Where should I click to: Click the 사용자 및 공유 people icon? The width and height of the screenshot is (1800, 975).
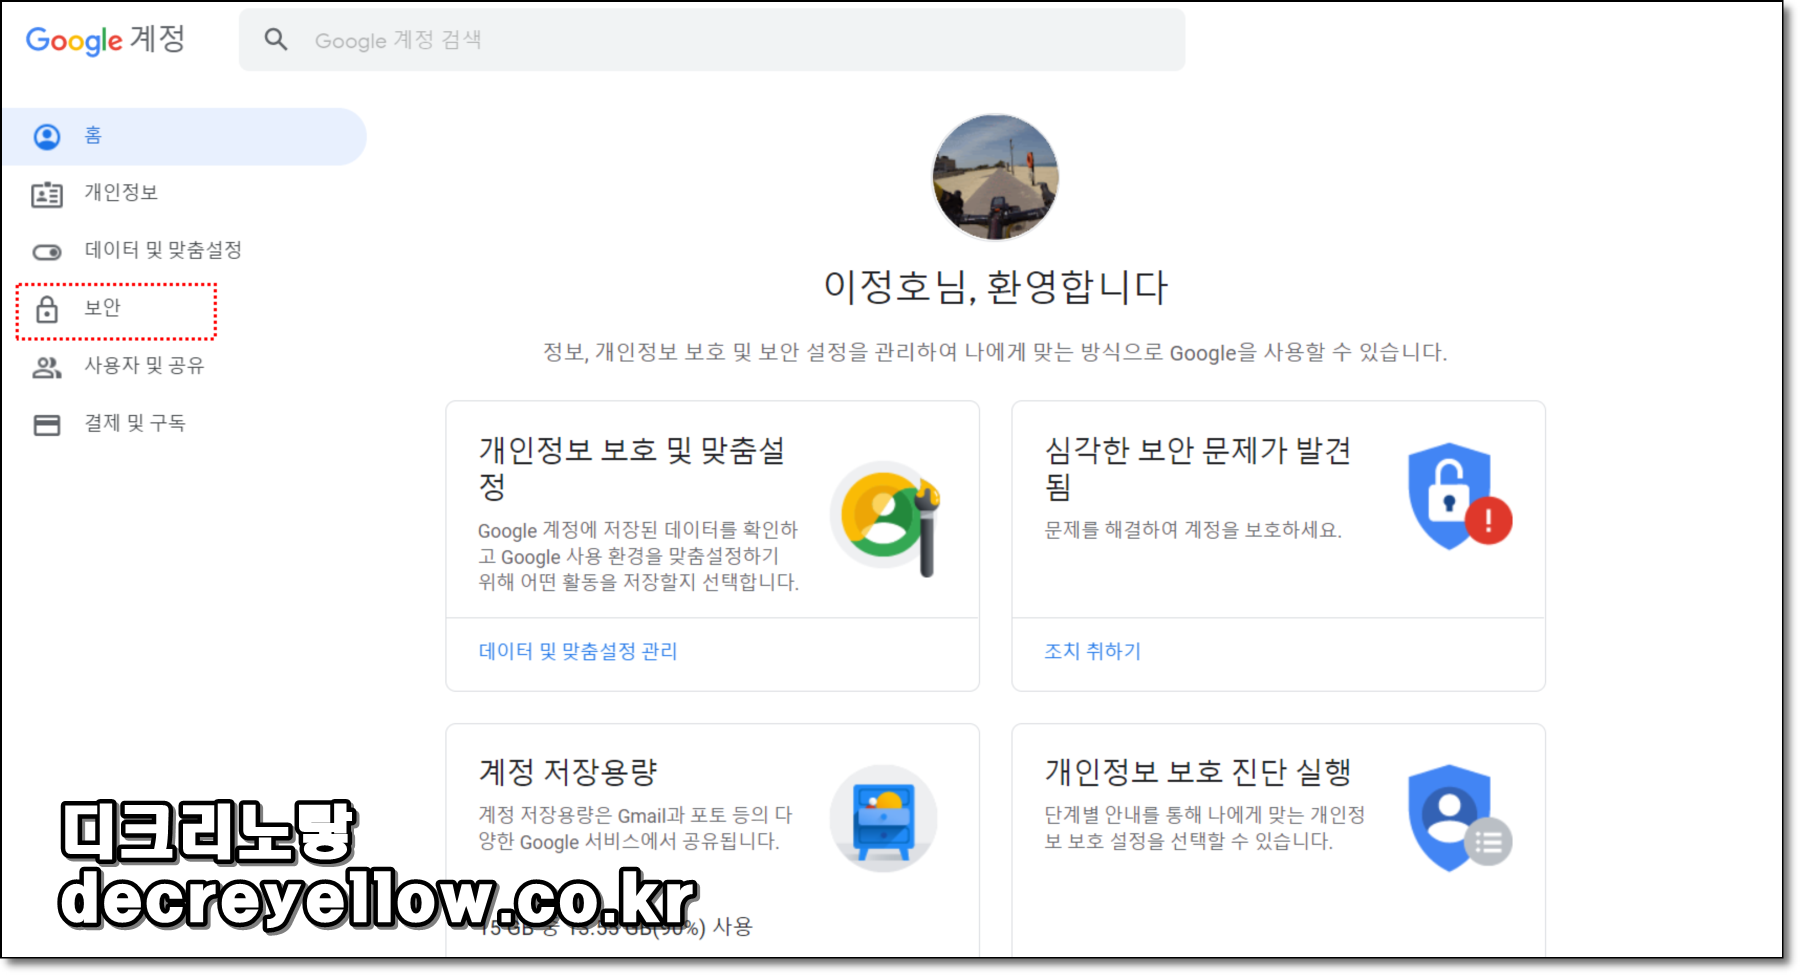pyautogui.click(x=47, y=367)
